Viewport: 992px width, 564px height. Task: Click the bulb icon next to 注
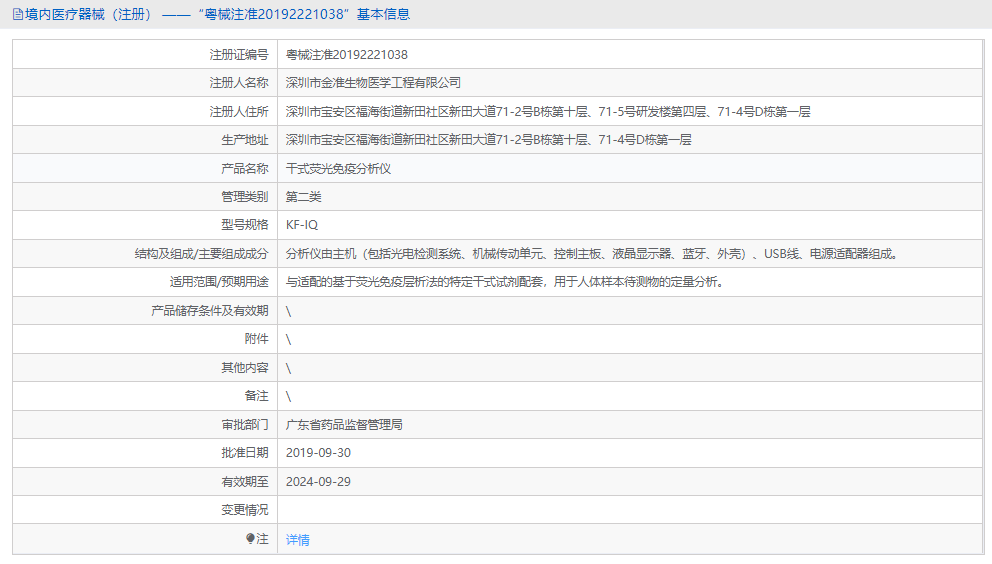[x=251, y=539]
